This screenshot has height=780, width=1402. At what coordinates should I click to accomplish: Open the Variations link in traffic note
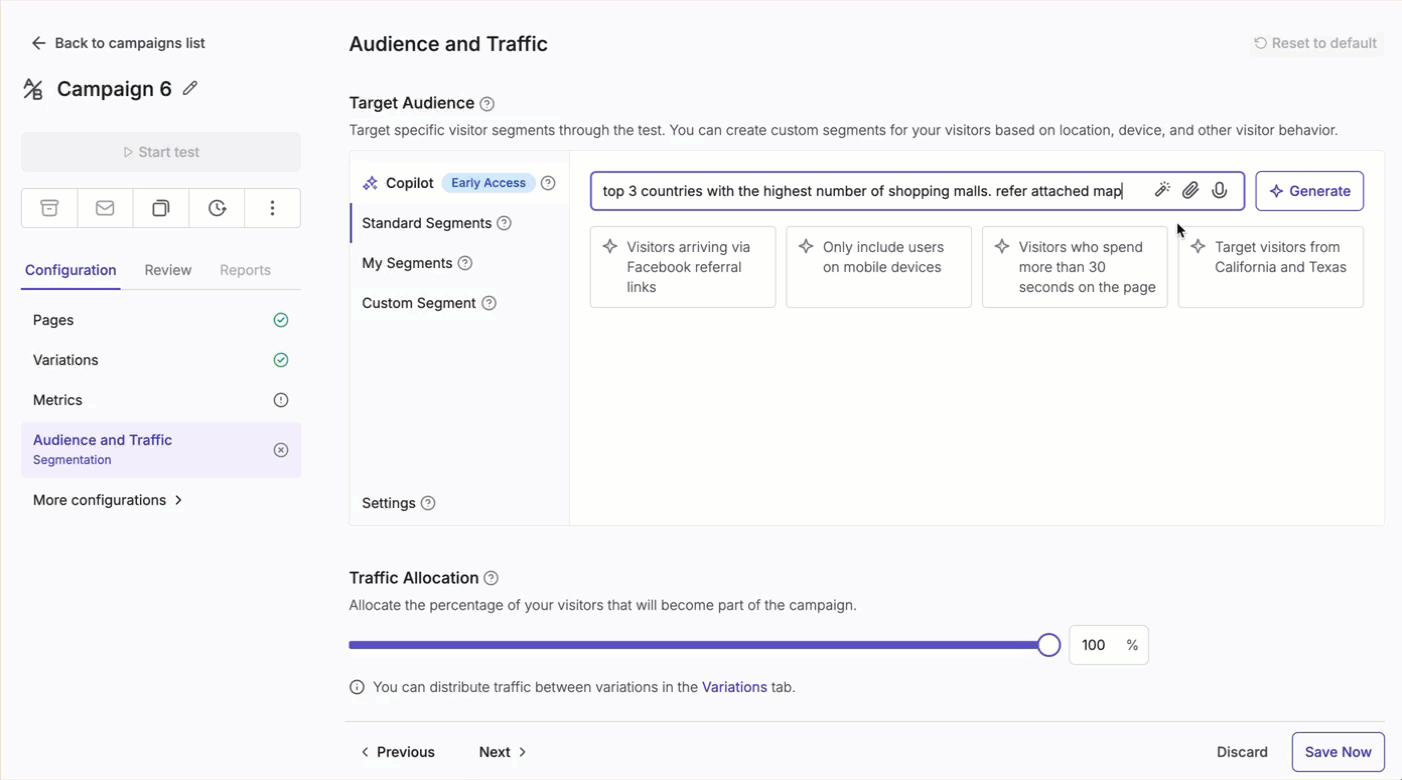(x=734, y=687)
